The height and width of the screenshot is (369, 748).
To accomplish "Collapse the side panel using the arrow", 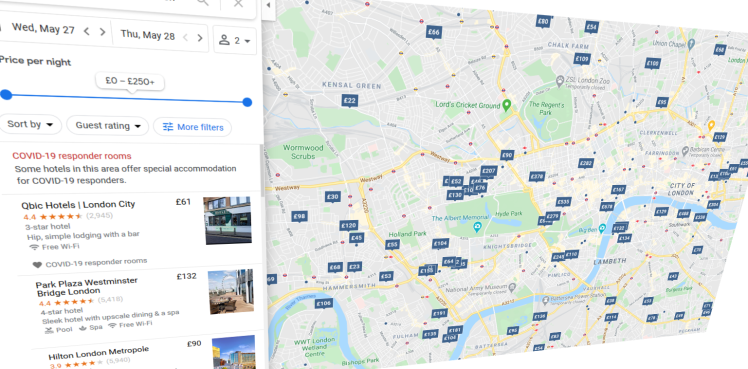I will click(x=268, y=5).
